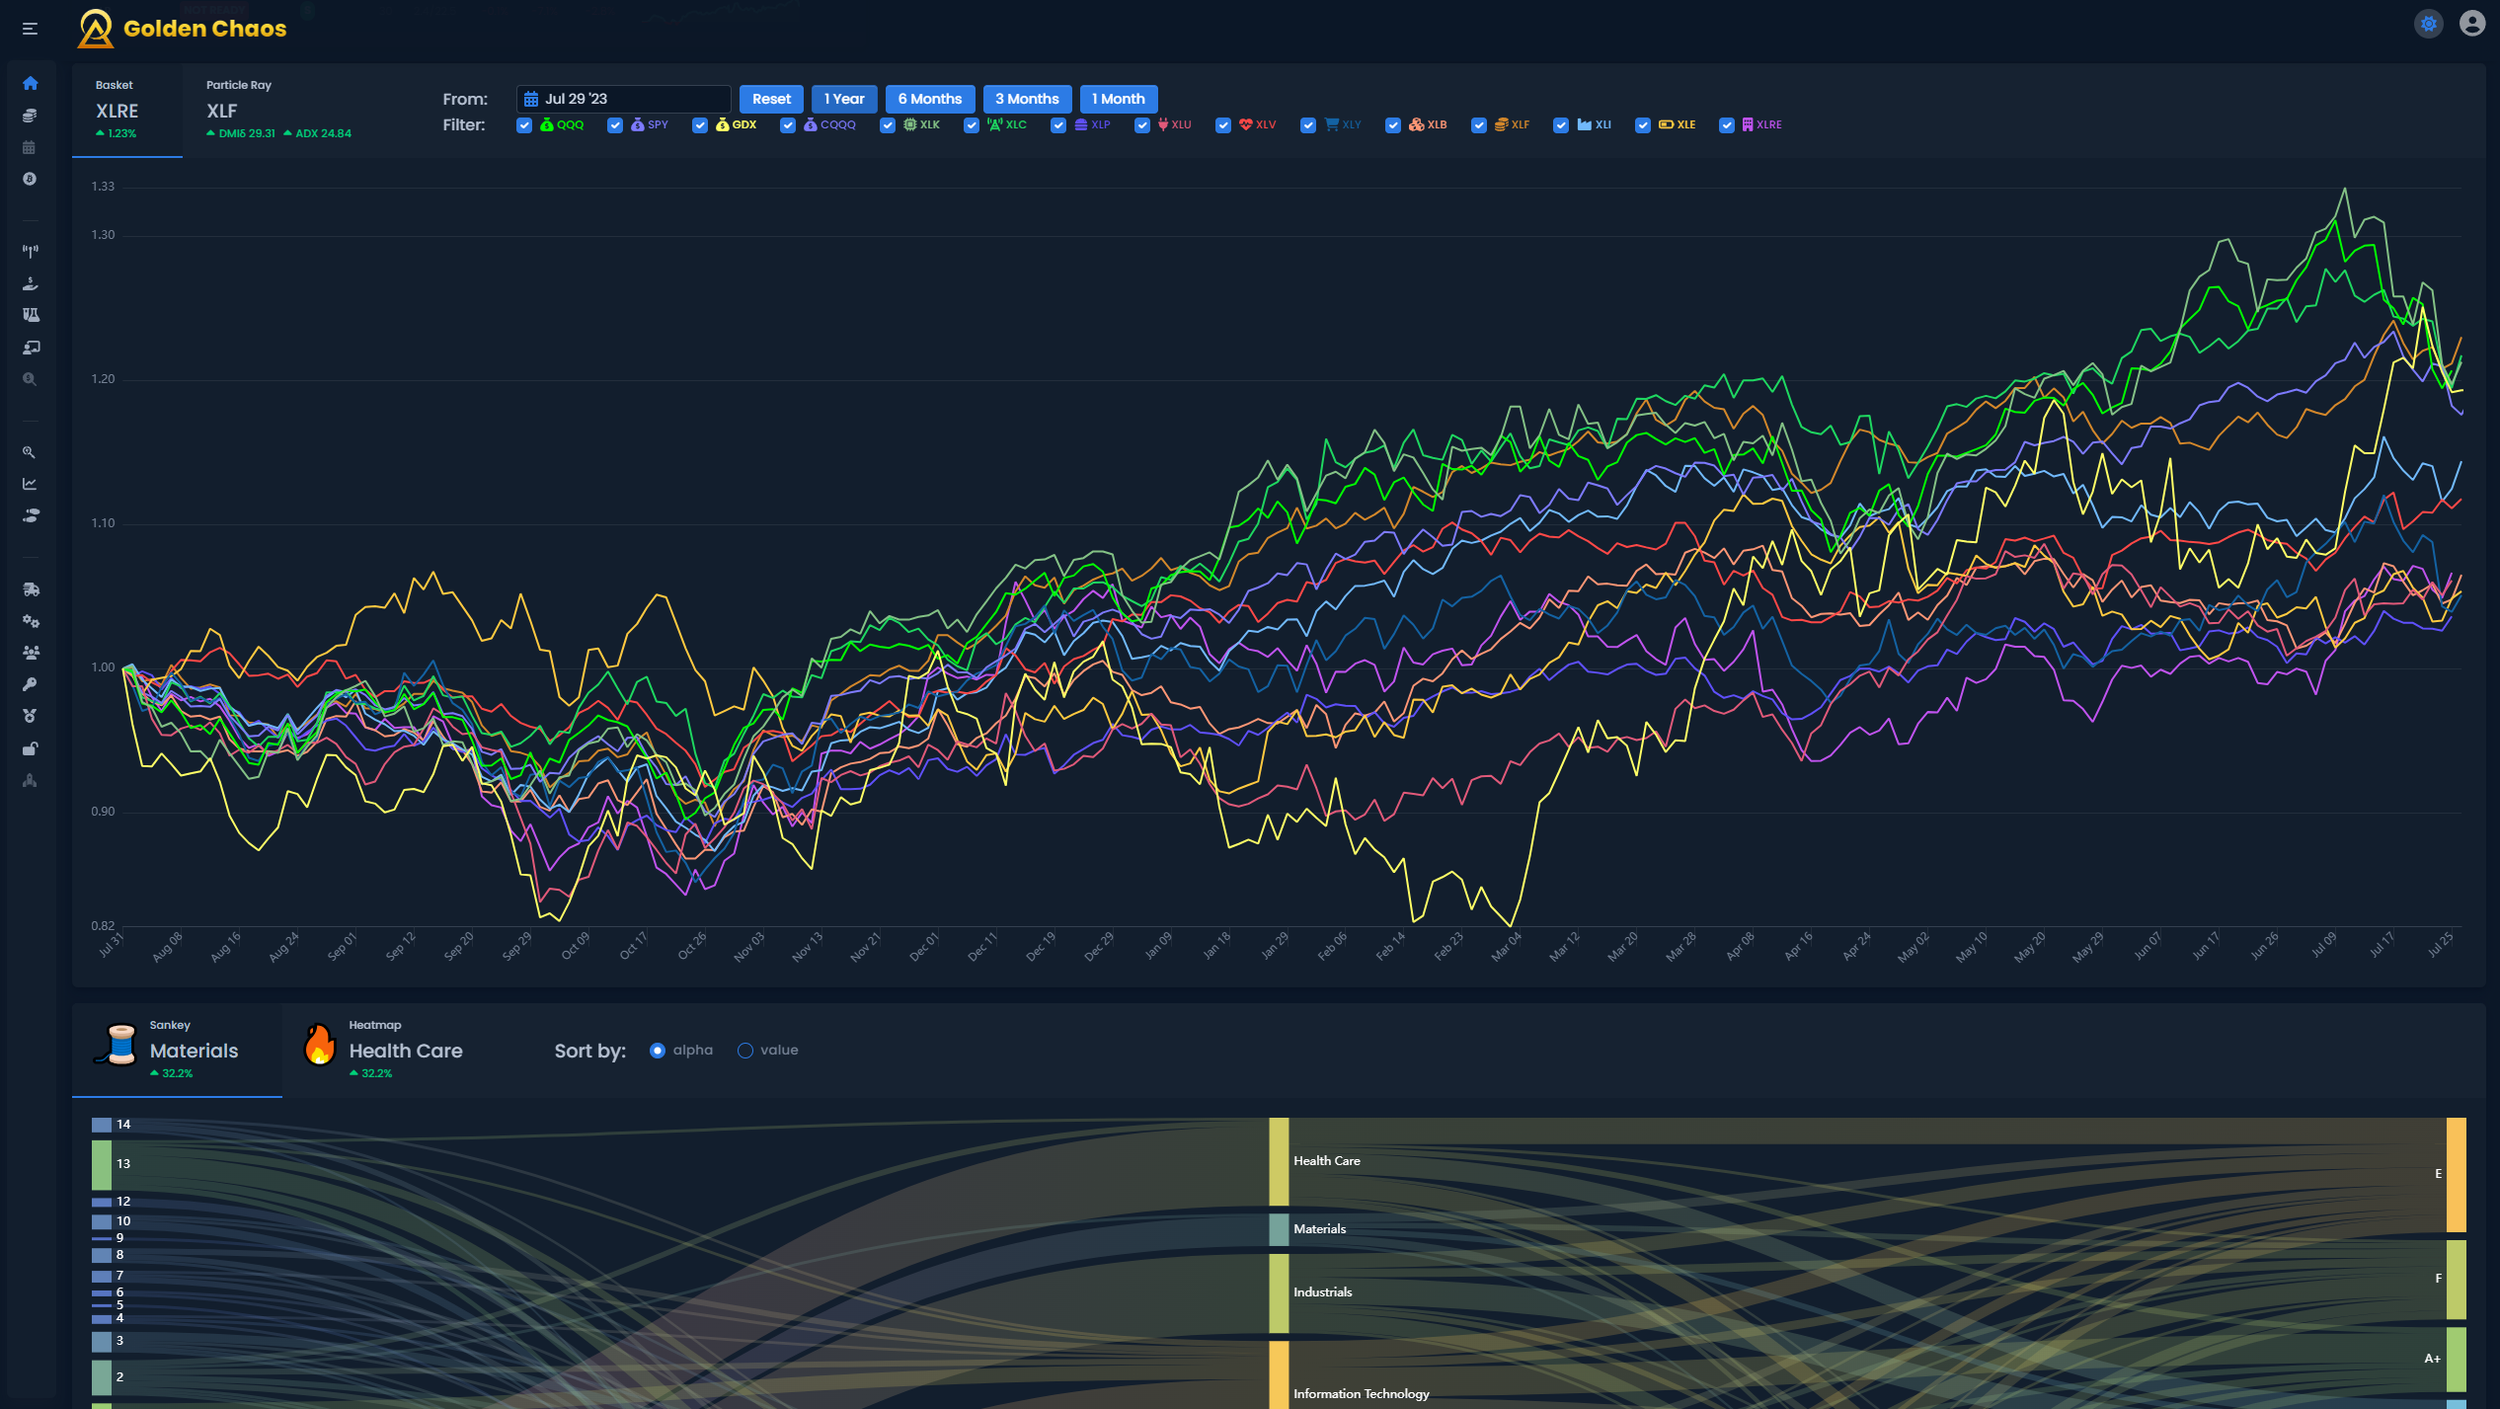Expand the sidebar with the hamburger menu

pyautogui.click(x=30, y=28)
